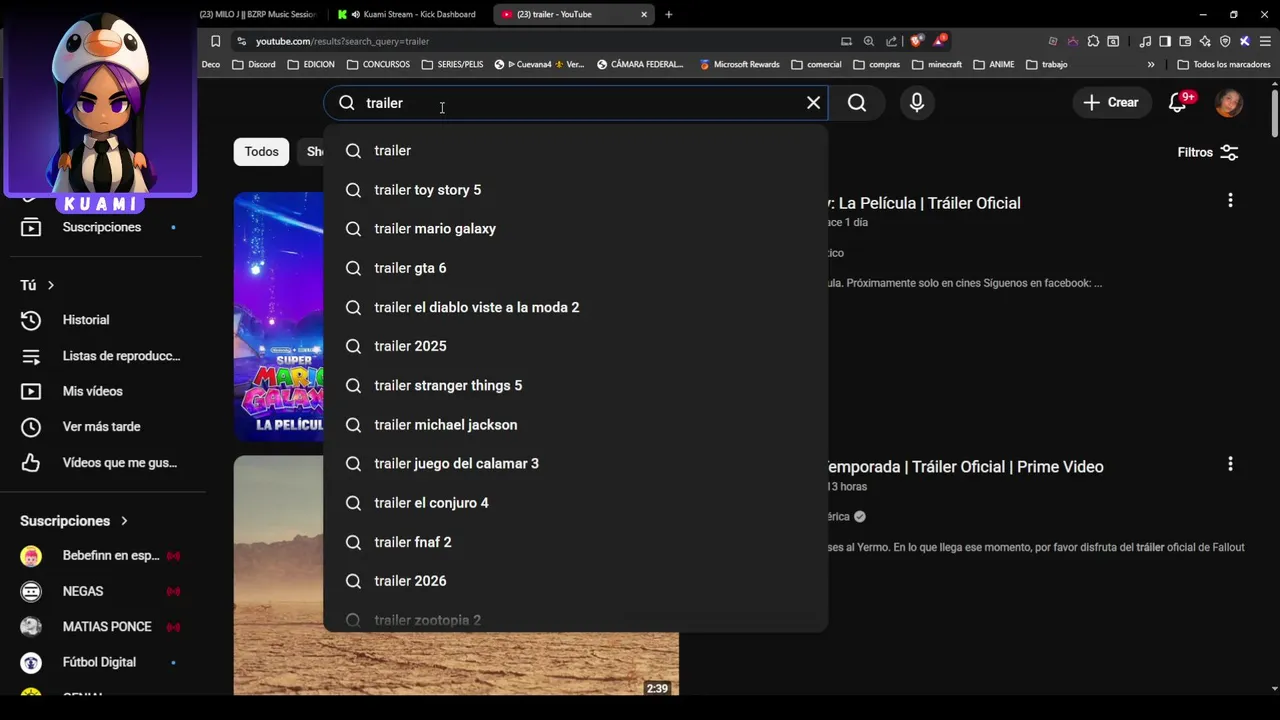Image resolution: width=1280 pixels, height=720 pixels.
Task: Open the CONCURSOS bookmarks folder
Action: tap(378, 64)
